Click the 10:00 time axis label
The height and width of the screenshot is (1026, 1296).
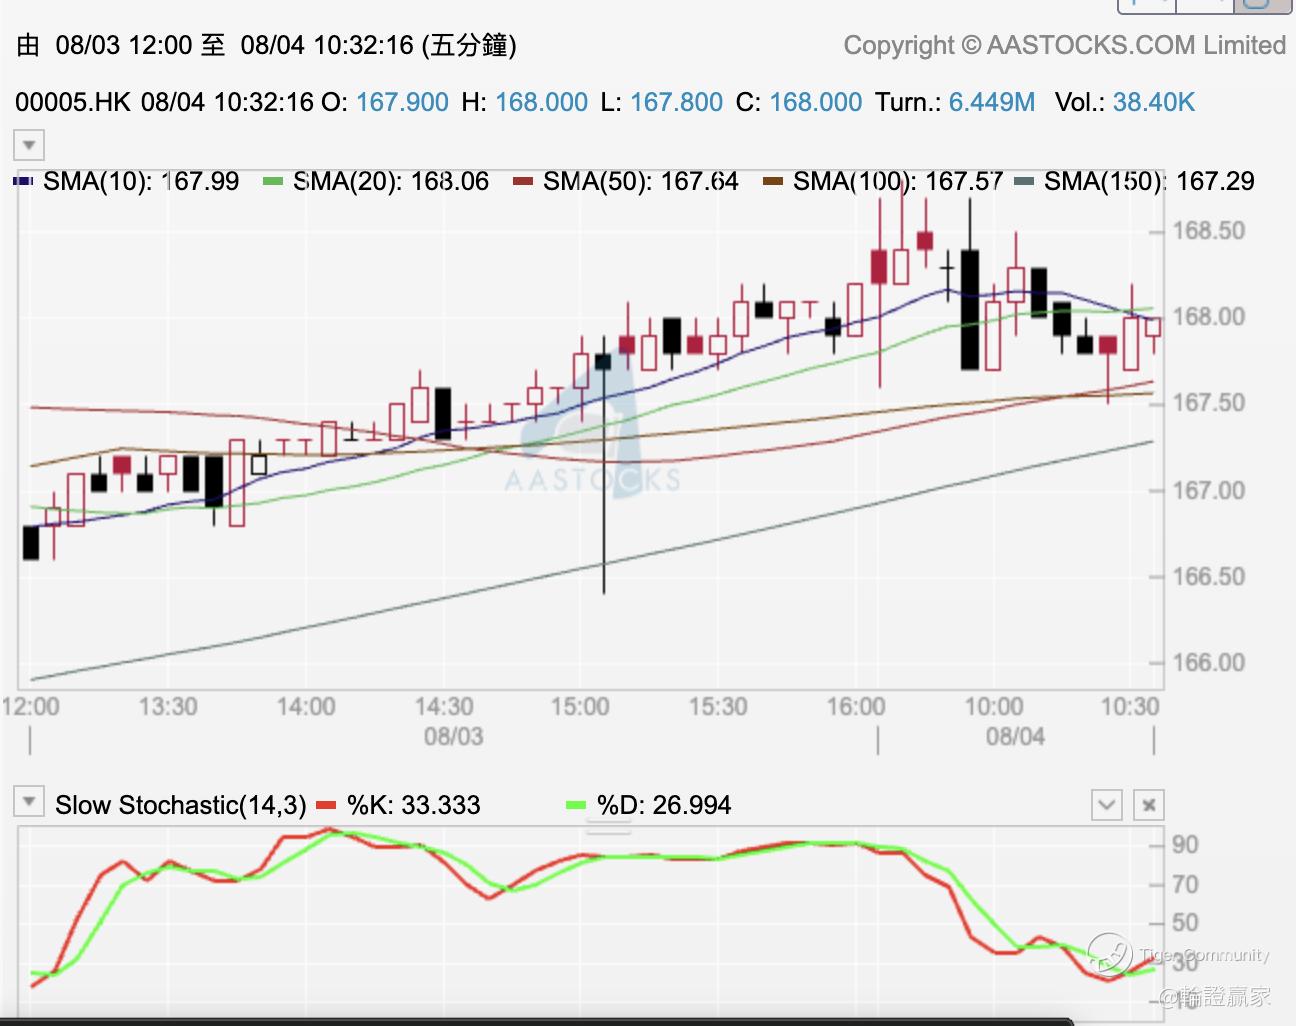(x=994, y=707)
